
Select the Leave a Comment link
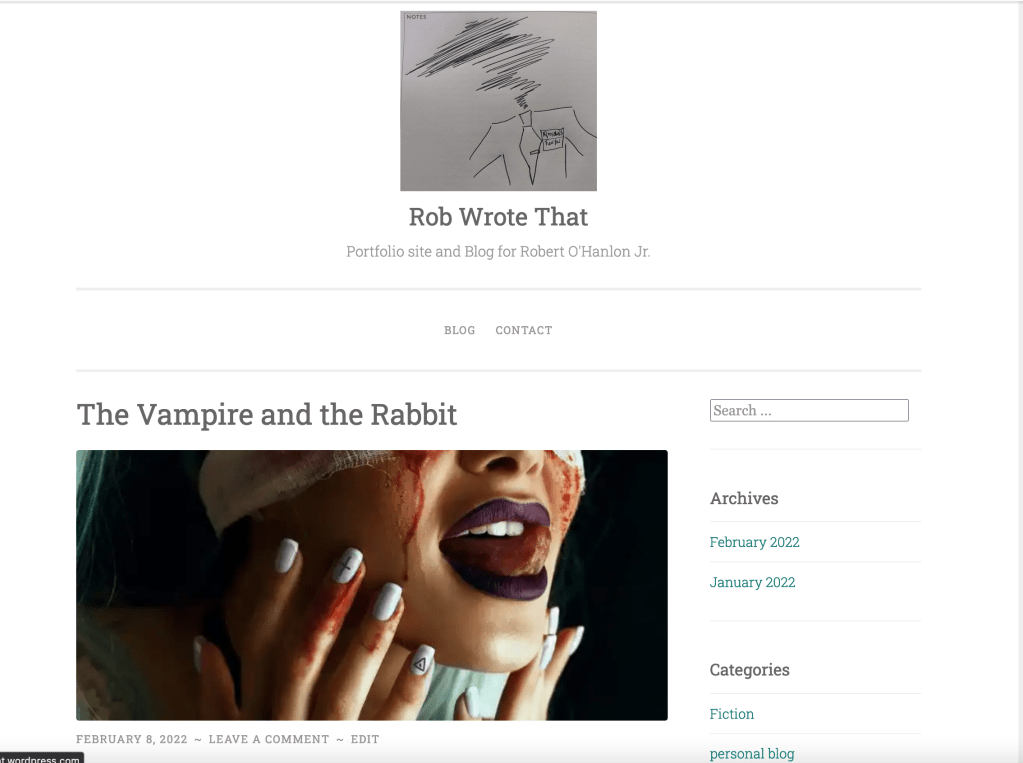coord(269,740)
